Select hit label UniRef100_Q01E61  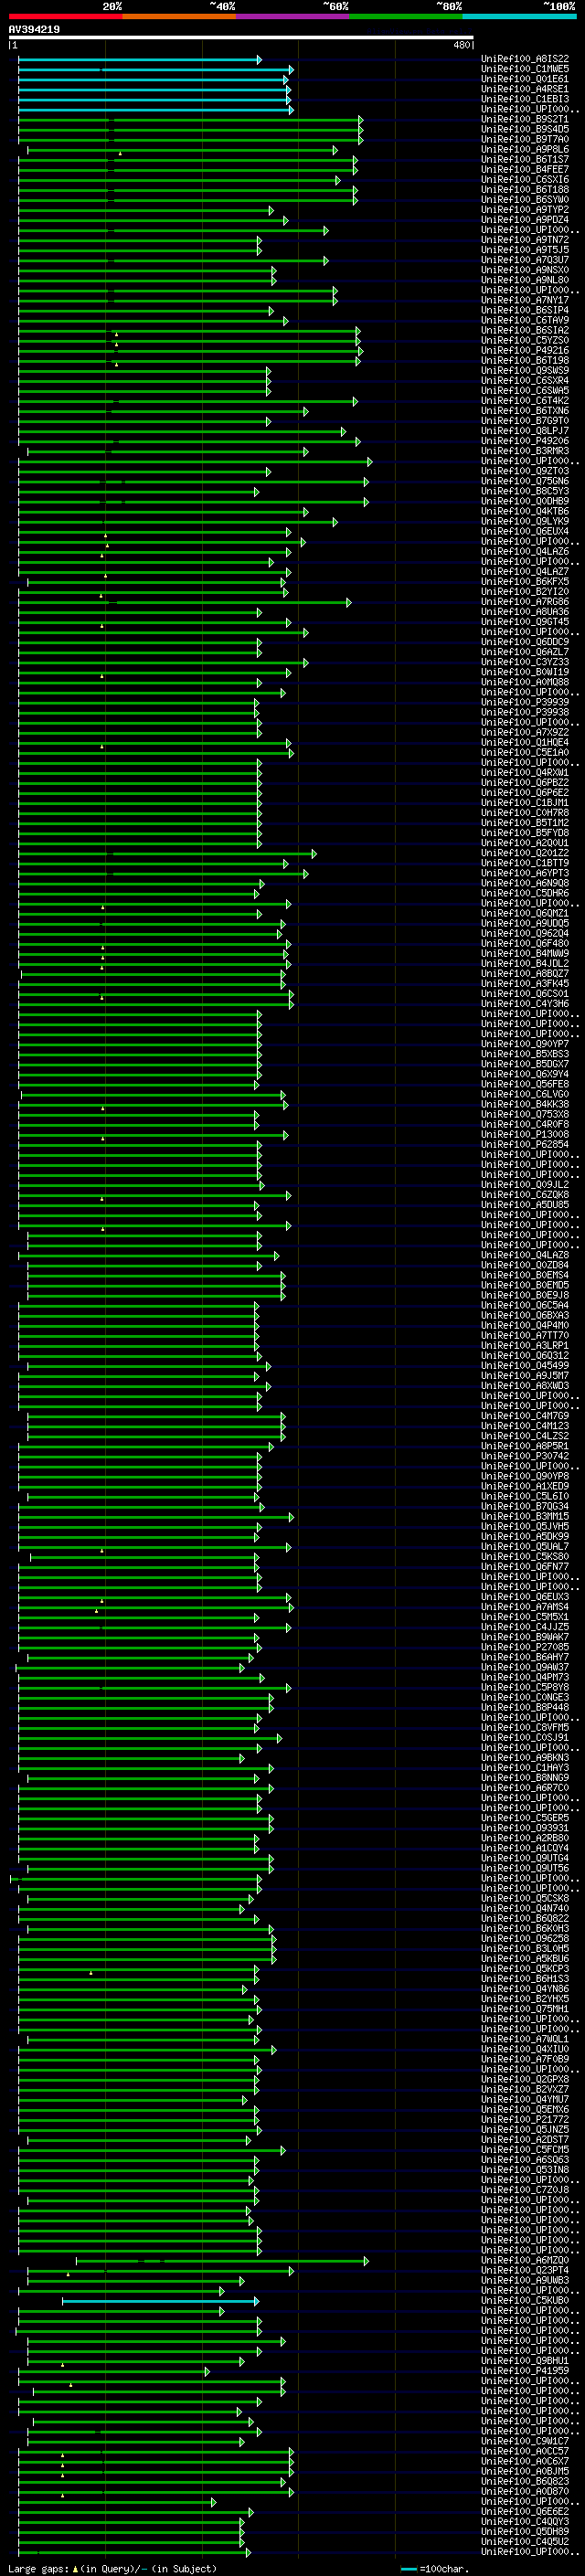tap(525, 79)
